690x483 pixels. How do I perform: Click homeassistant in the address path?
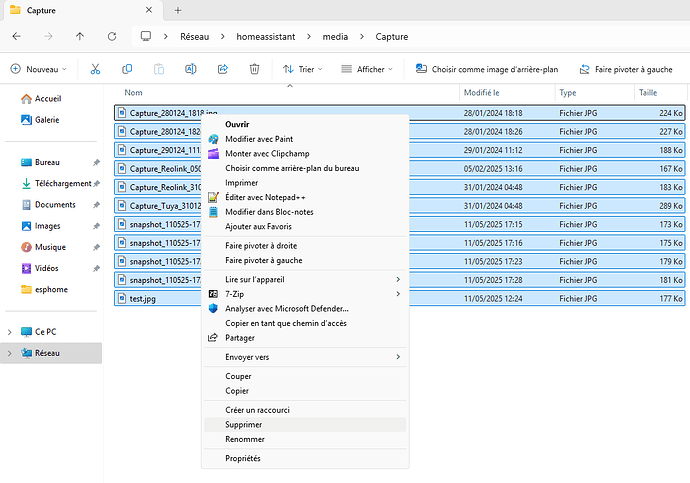pos(266,37)
